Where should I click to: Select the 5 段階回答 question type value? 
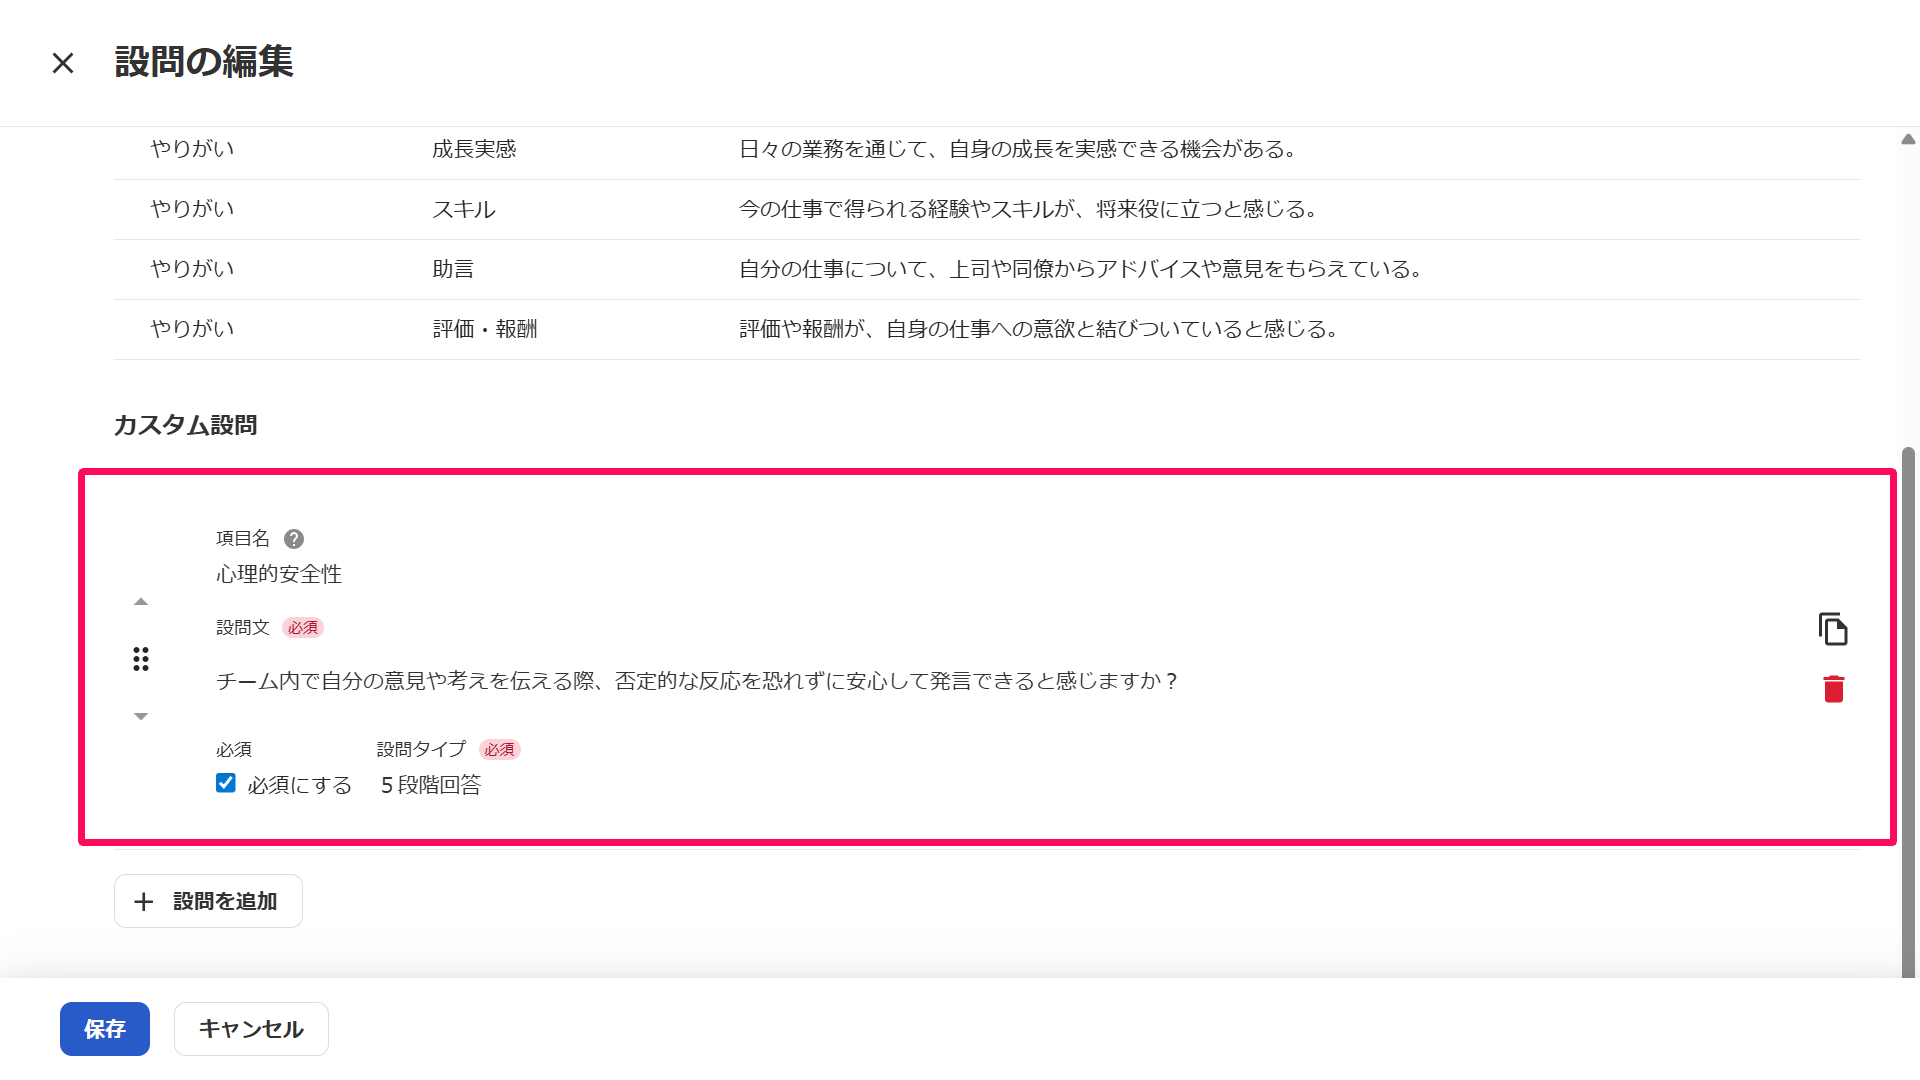pos(431,785)
